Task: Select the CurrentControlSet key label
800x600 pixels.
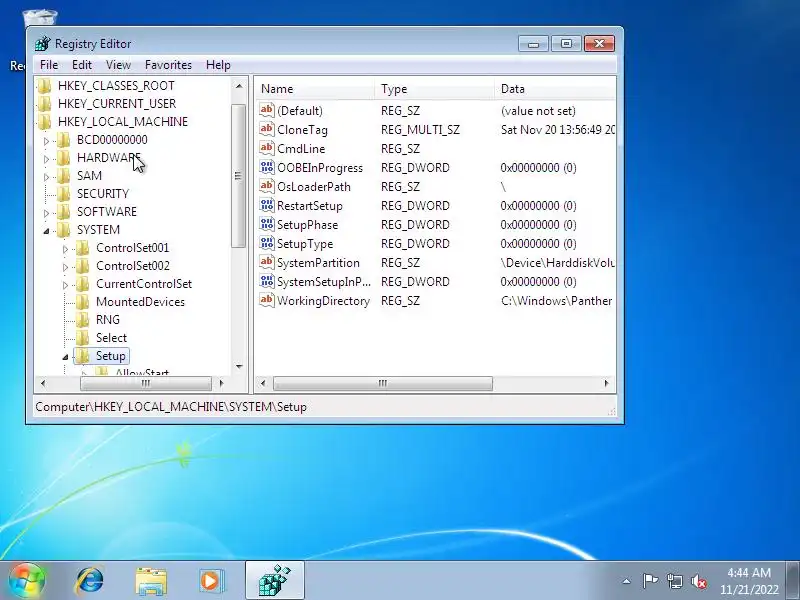Action: tap(144, 284)
